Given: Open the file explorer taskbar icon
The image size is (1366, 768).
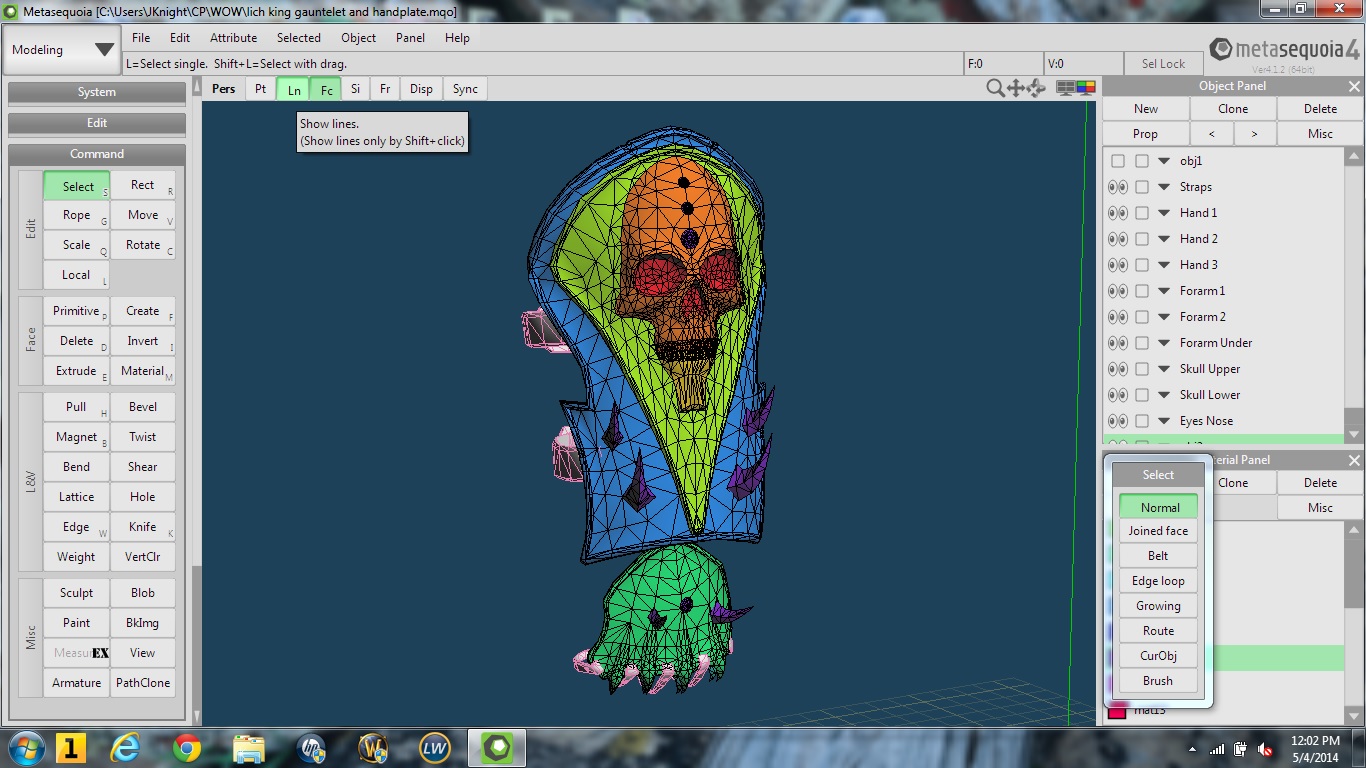Looking at the screenshot, I should tap(248, 747).
